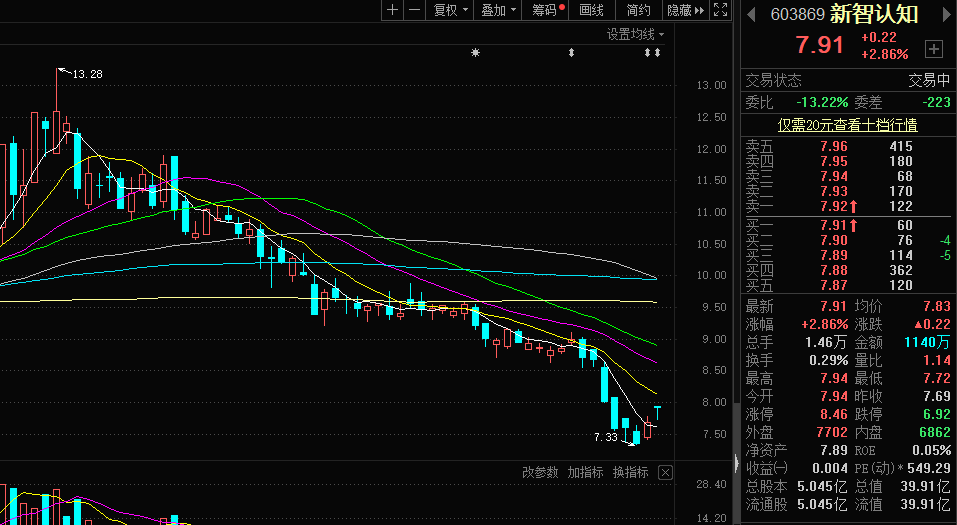
Task: Toggle 筹码 chip distribution view
Action: click(546, 10)
